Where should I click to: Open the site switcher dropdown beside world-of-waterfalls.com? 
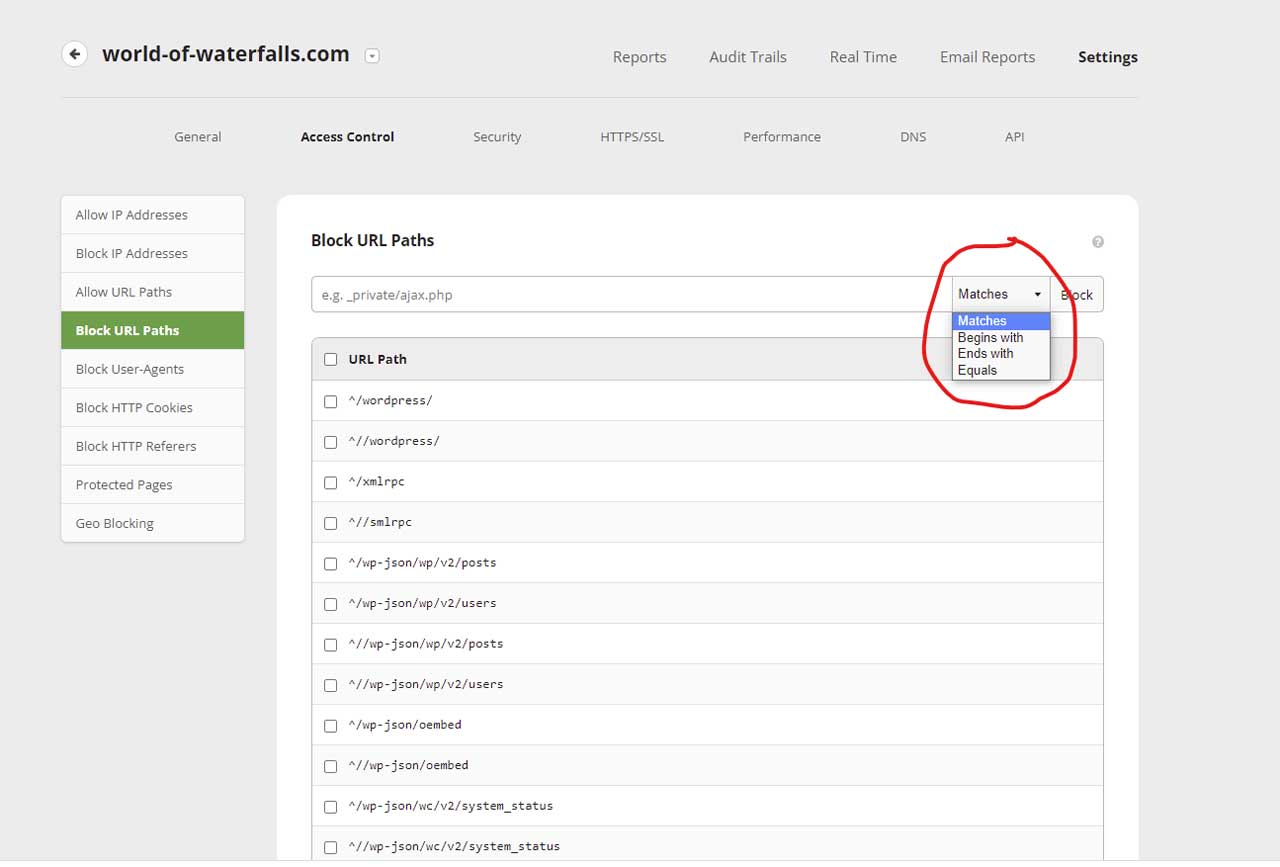pos(372,56)
